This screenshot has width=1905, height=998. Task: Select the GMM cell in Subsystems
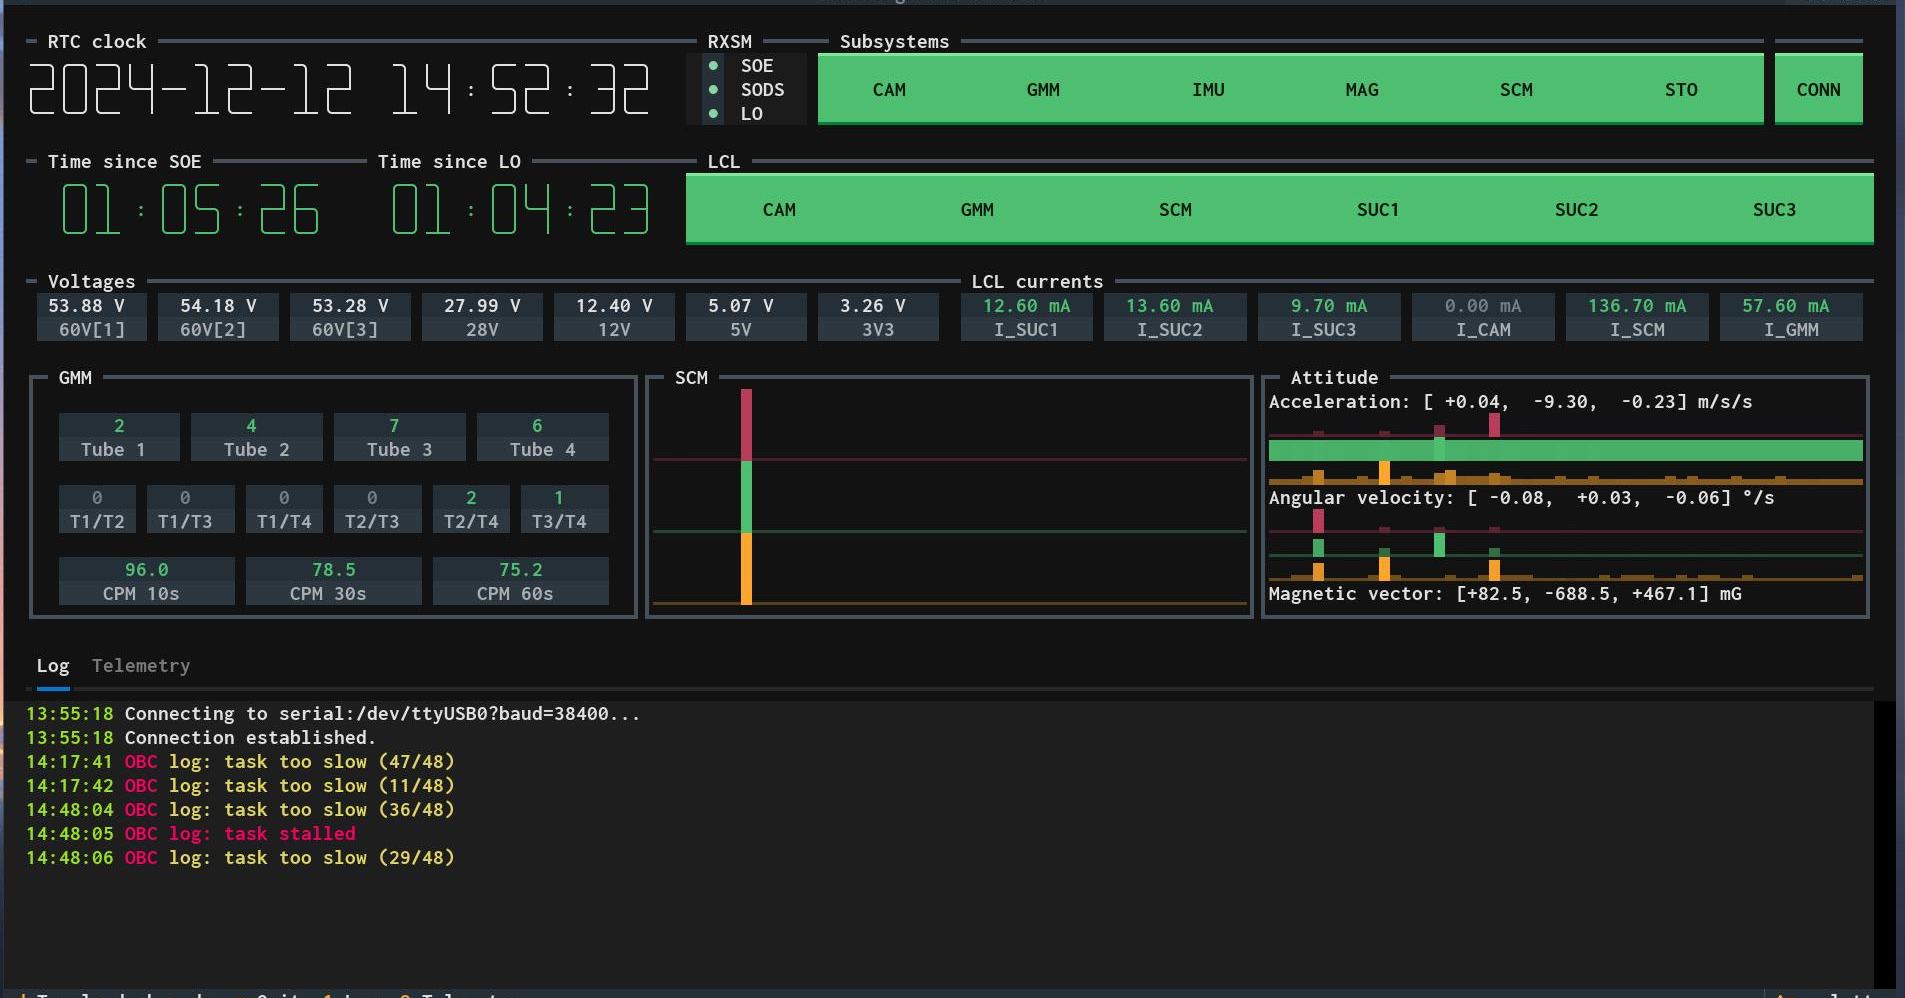click(1043, 90)
